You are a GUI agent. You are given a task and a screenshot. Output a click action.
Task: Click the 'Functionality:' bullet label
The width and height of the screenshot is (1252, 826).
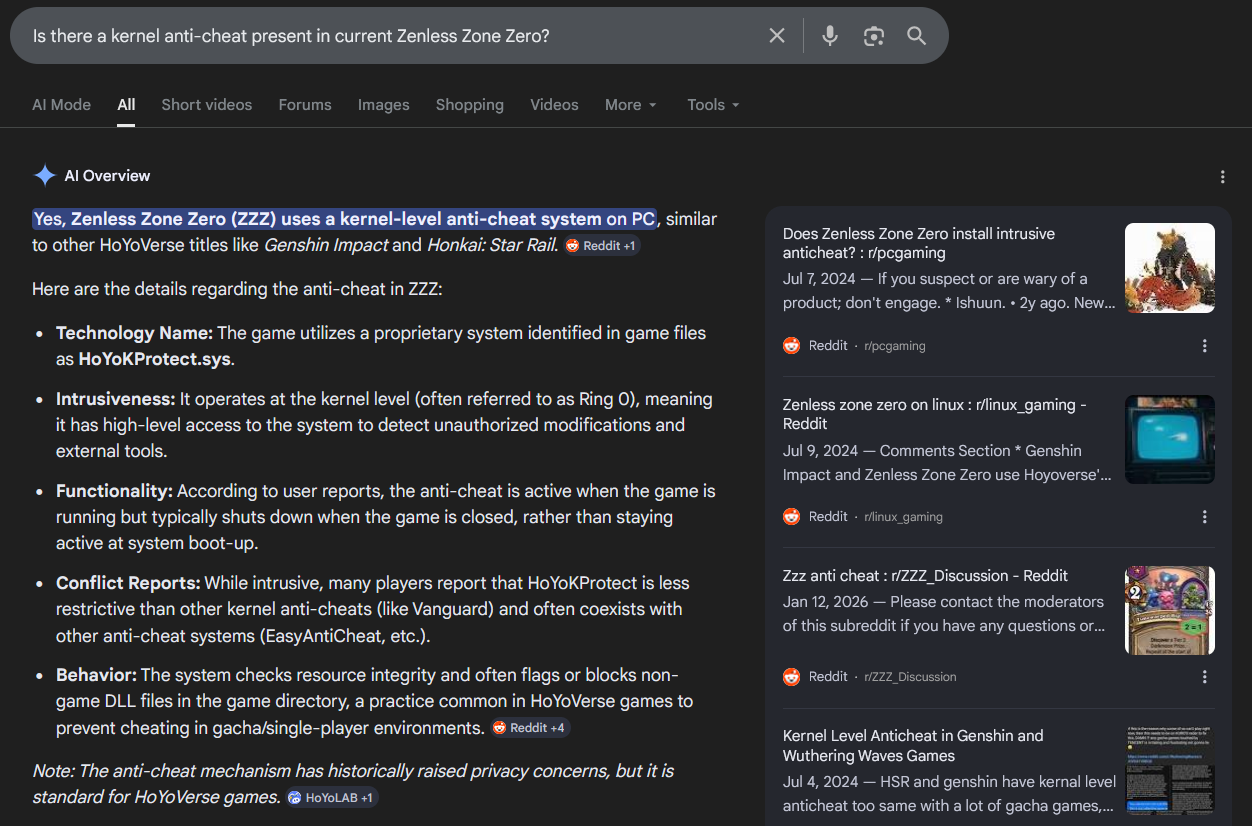tap(114, 491)
